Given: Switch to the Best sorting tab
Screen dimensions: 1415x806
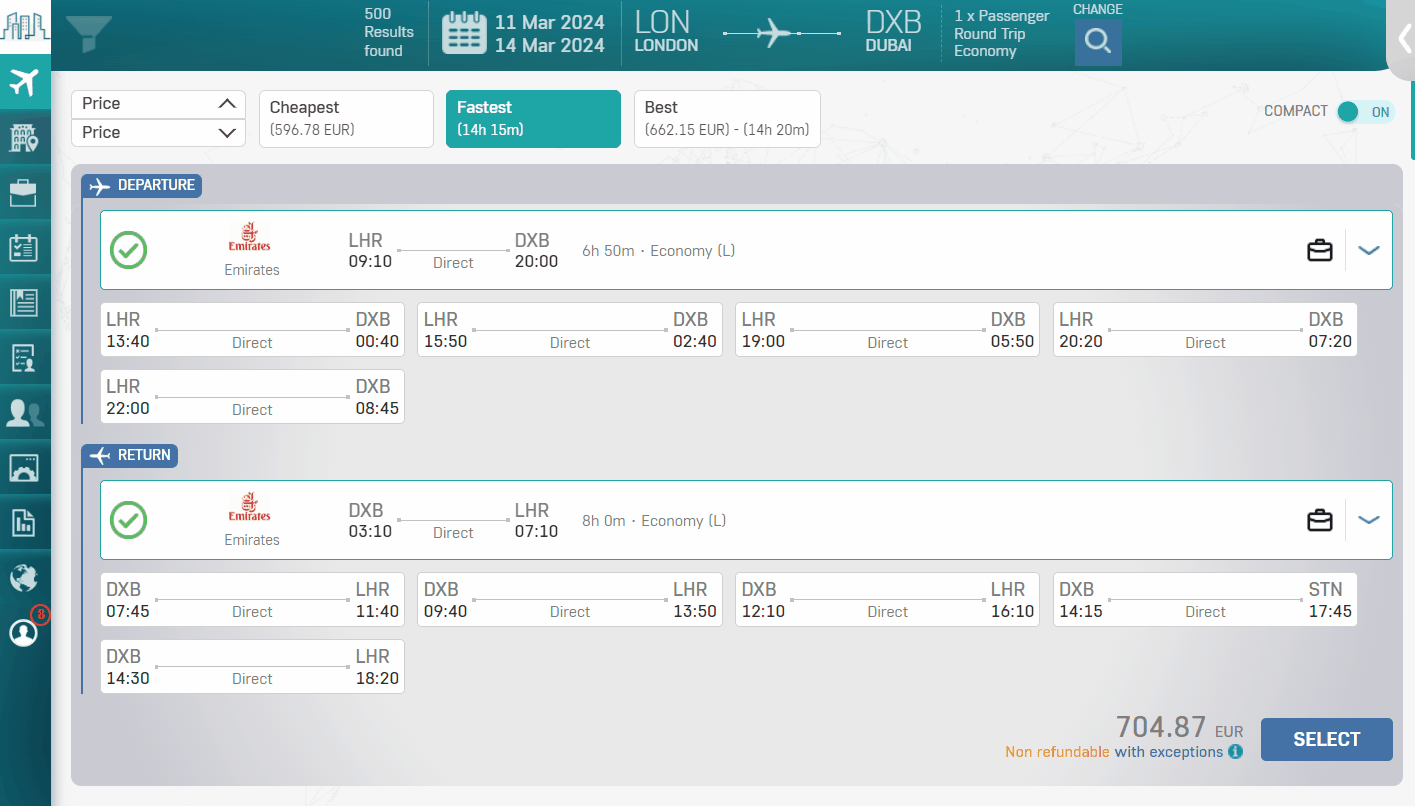Looking at the screenshot, I should tap(727, 118).
